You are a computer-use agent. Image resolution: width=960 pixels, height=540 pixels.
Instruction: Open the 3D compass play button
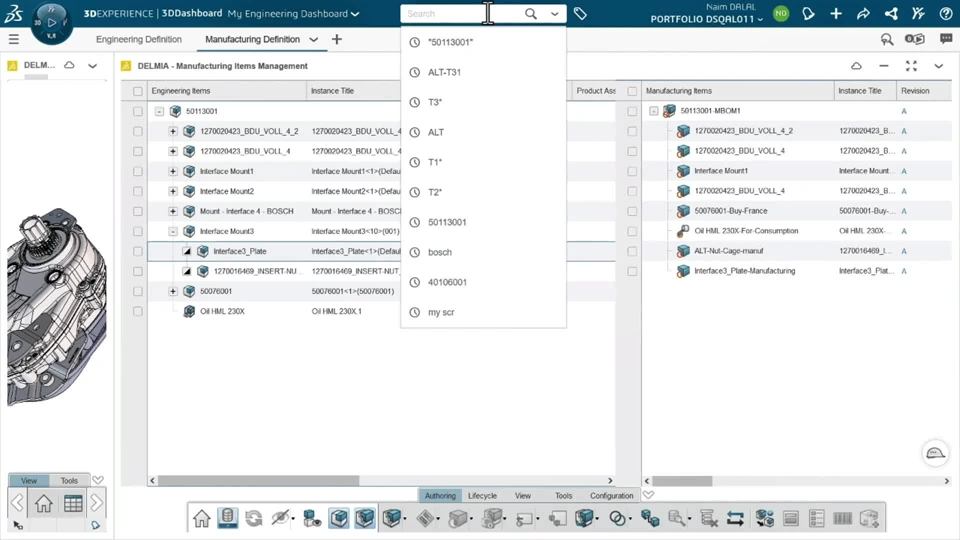tap(51, 23)
